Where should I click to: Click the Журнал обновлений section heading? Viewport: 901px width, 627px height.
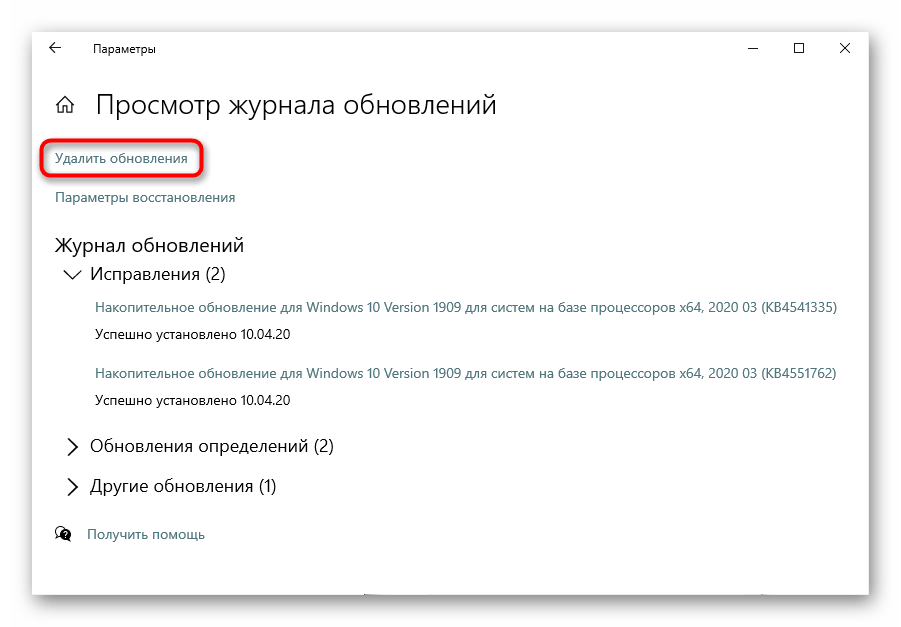tap(149, 245)
